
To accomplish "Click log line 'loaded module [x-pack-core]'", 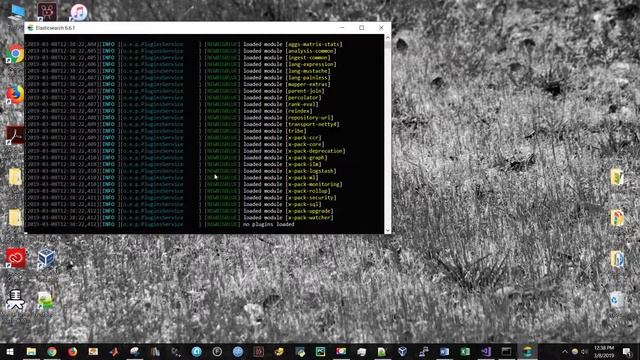I will (x=284, y=144).
